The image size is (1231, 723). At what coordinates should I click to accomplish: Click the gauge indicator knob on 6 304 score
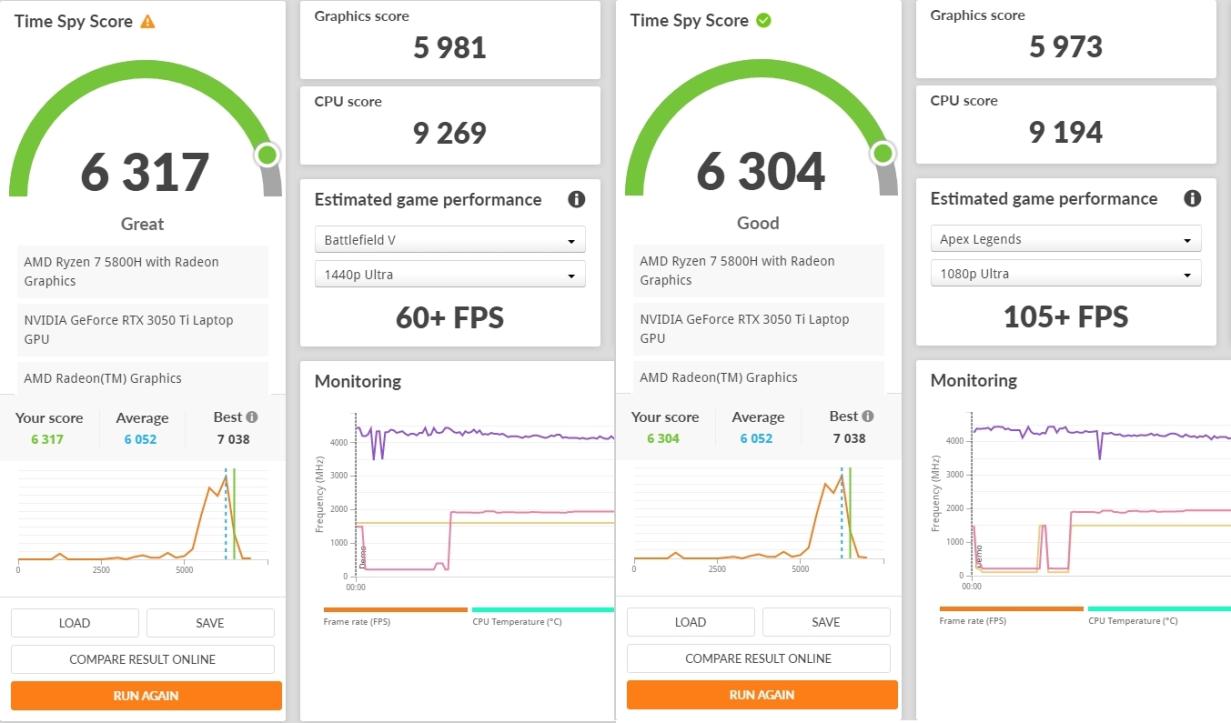(883, 153)
